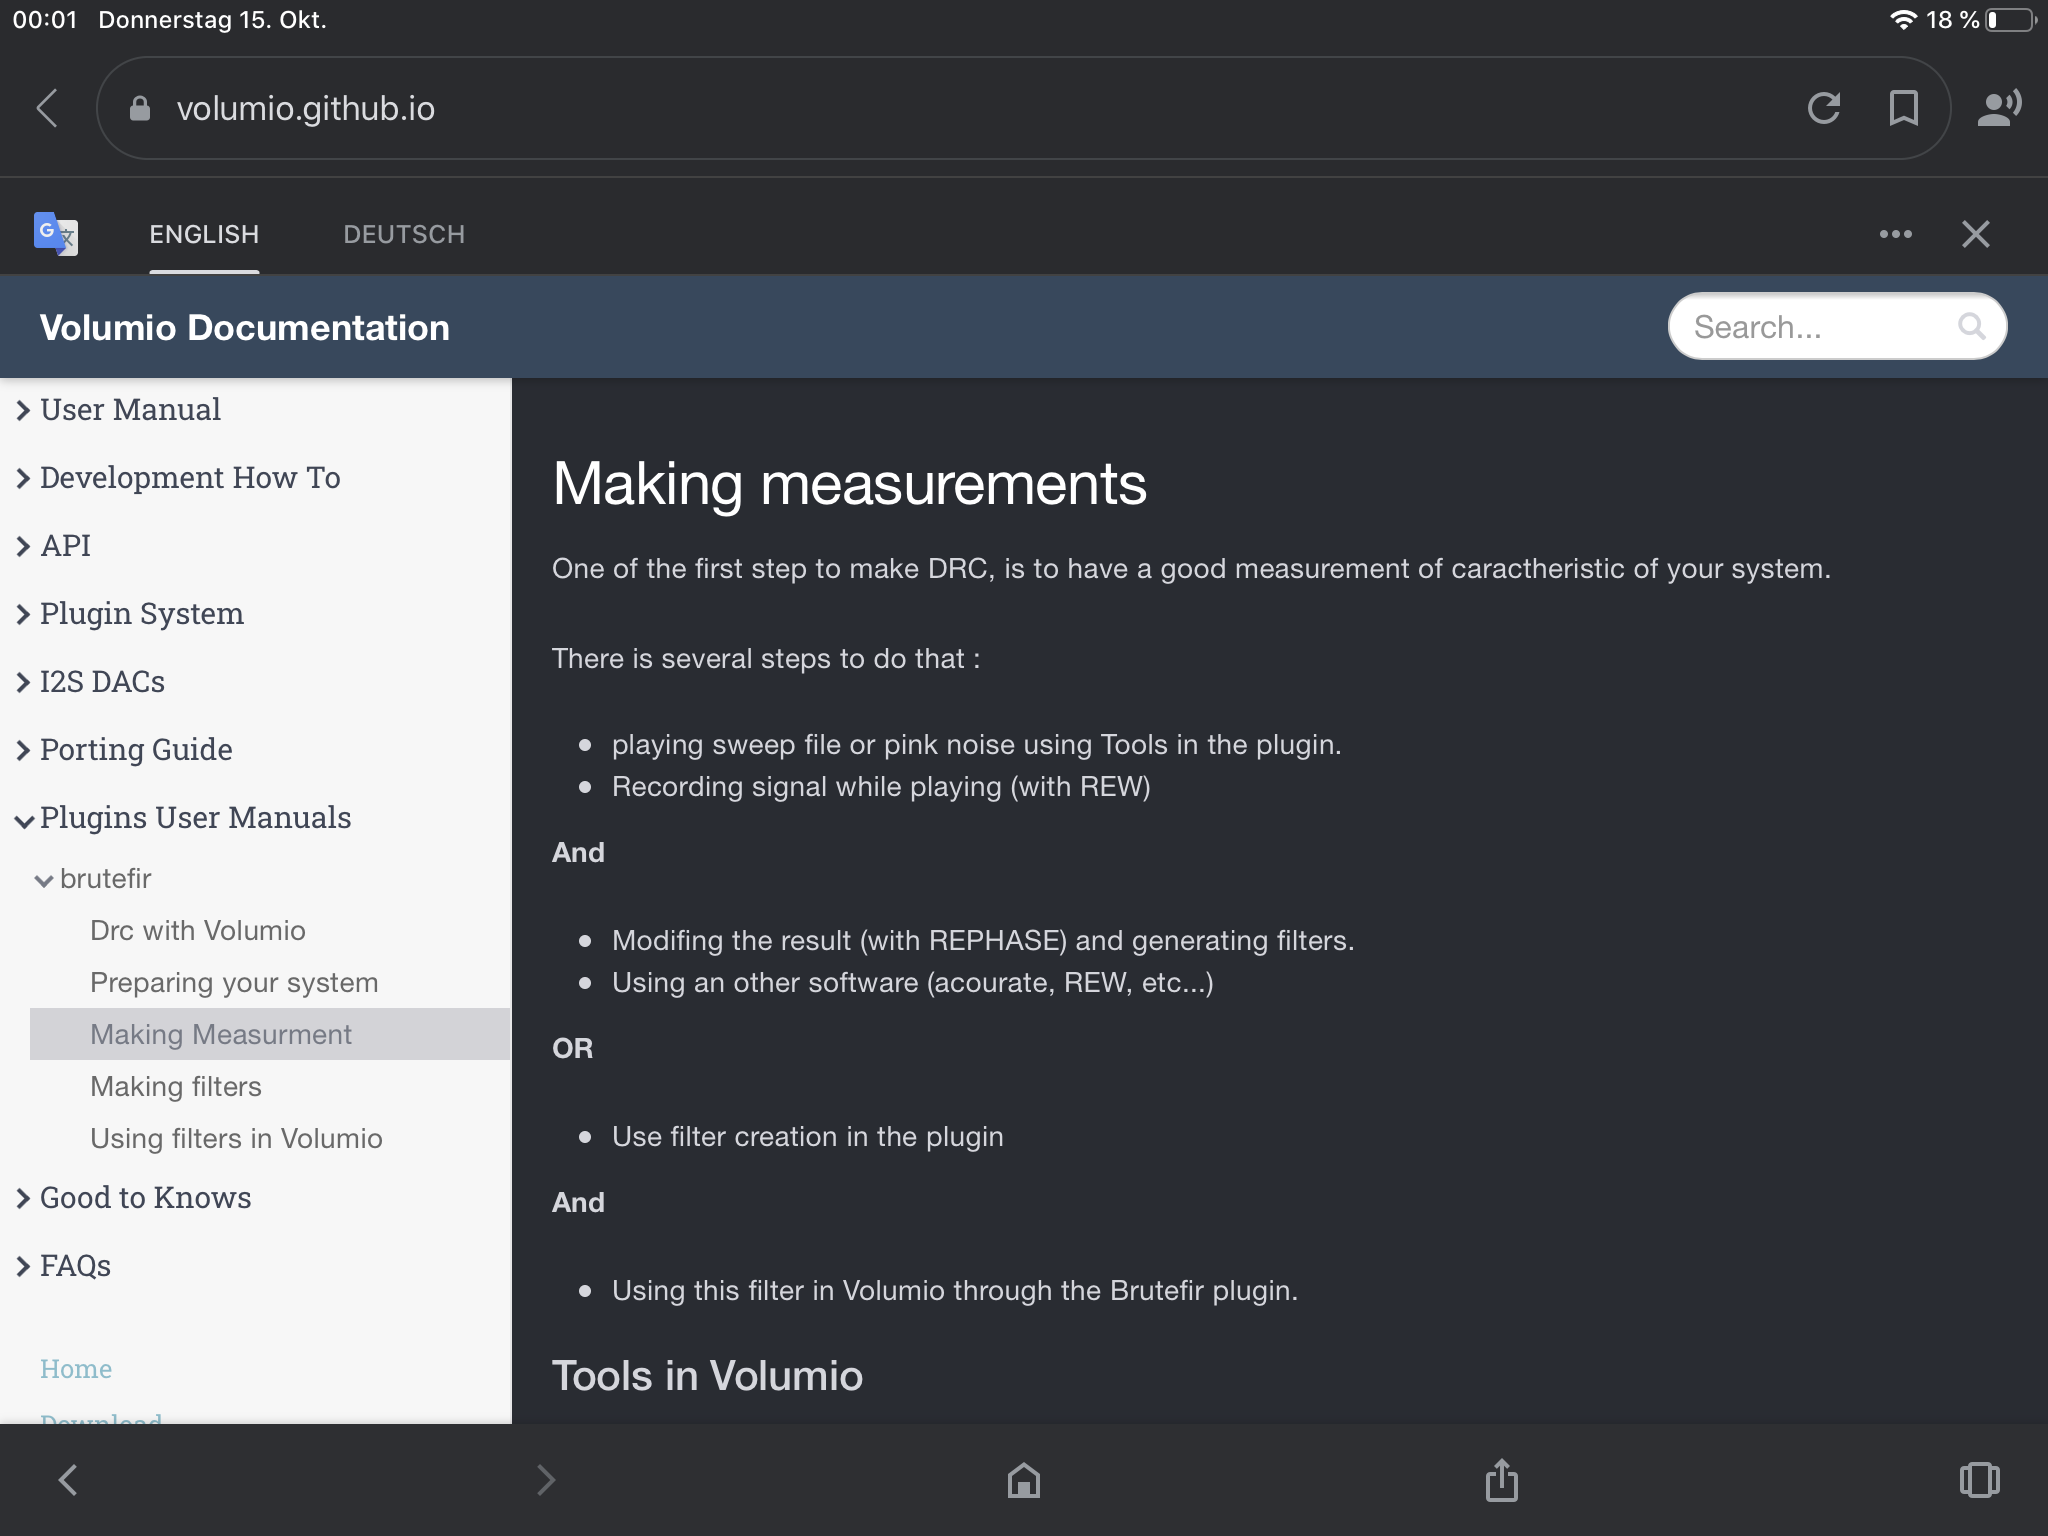Image resolution: width=2048 pixels, height=1536 pixels.
Task: Tap the read-aloud voice icon
Action: point(1999,108)
